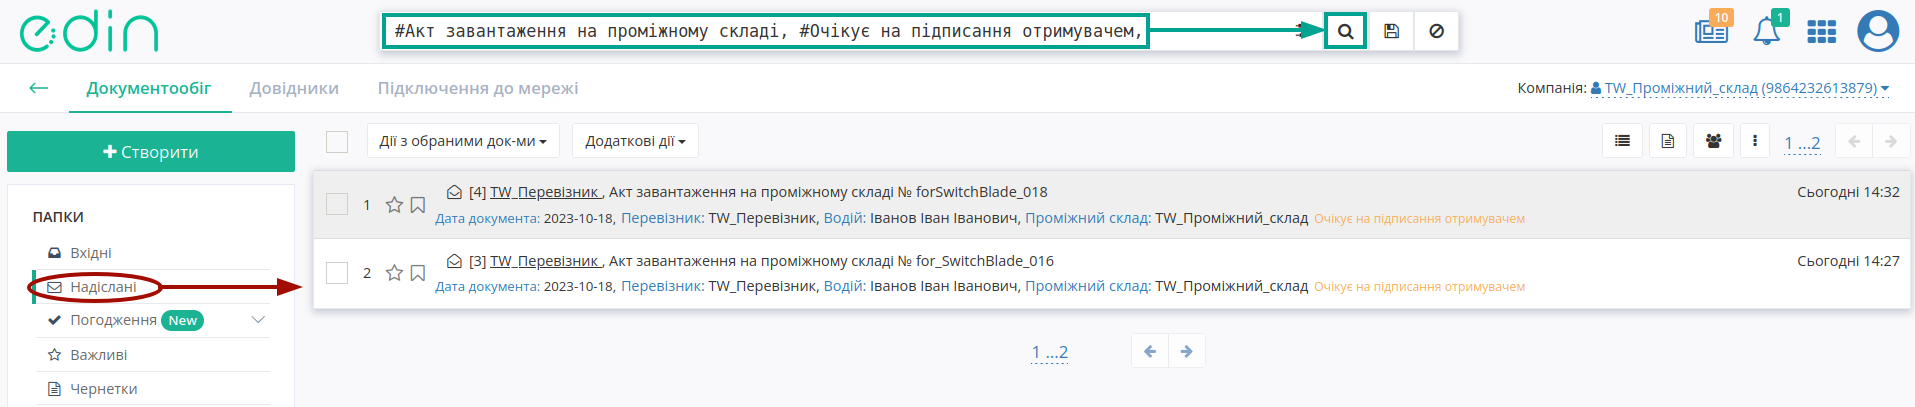Open 'Дії з обраними док-ми' dropdown
Viewport: 1915px width, 407px height.
point(463,141)
